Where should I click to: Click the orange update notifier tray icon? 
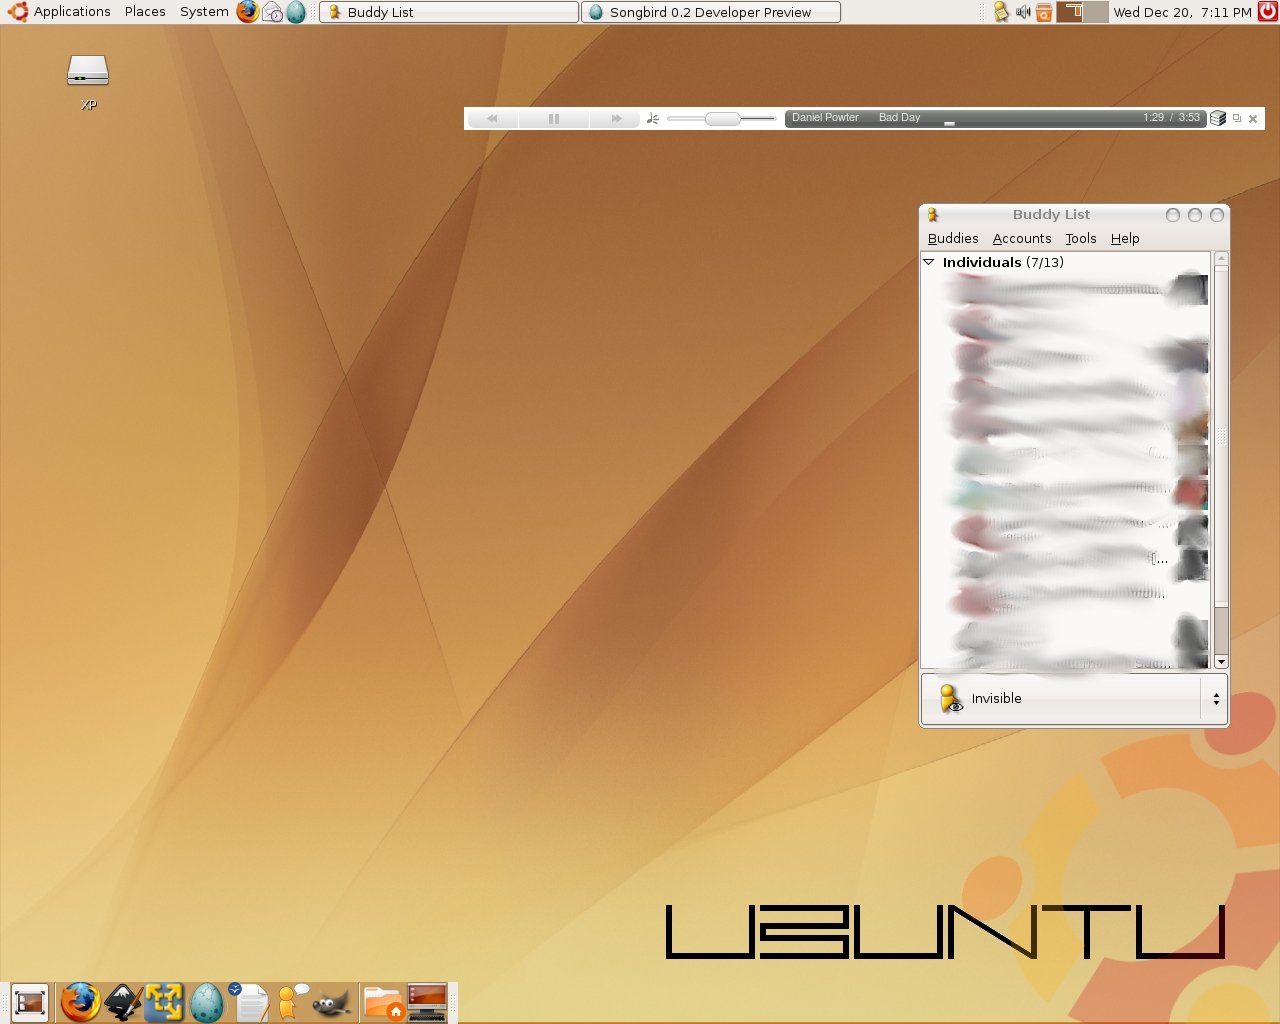click(1044, 12)
